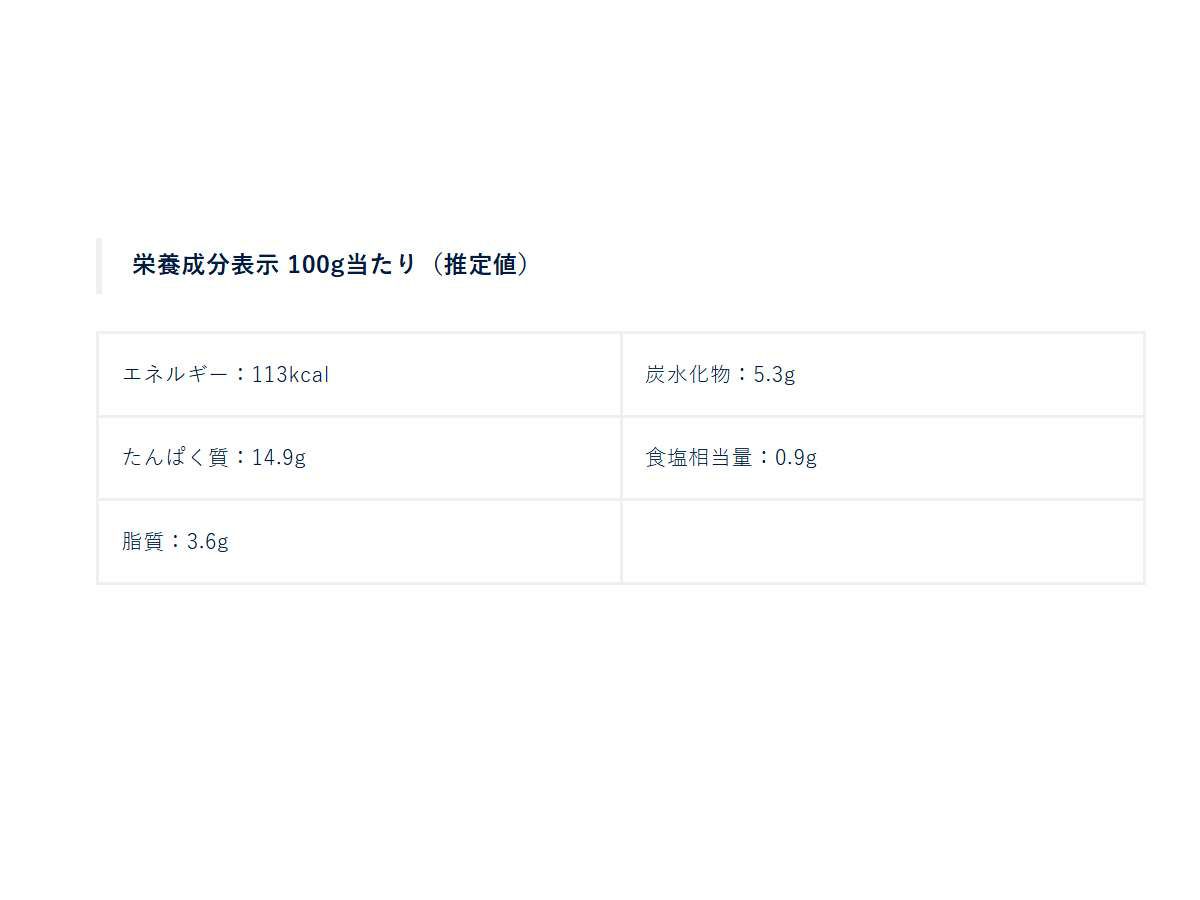
Task: Click the 3.6g fat value
Action: click(208, 542)
